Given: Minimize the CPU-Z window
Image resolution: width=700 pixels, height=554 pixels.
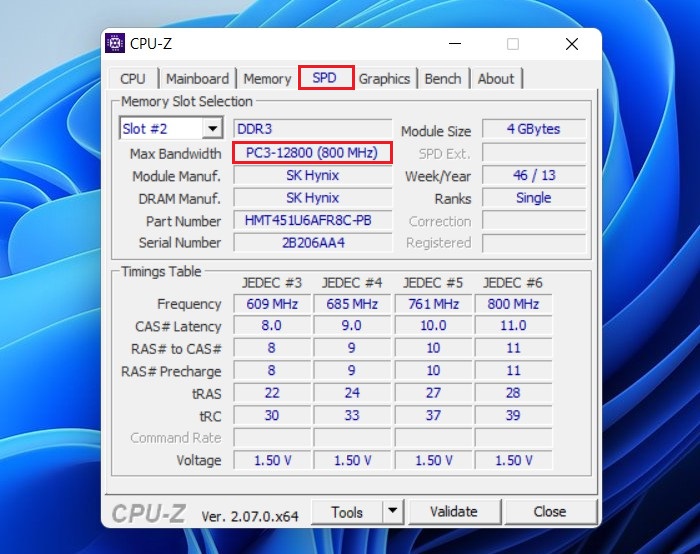Looking at the screenshot, I should coord(455,44).
